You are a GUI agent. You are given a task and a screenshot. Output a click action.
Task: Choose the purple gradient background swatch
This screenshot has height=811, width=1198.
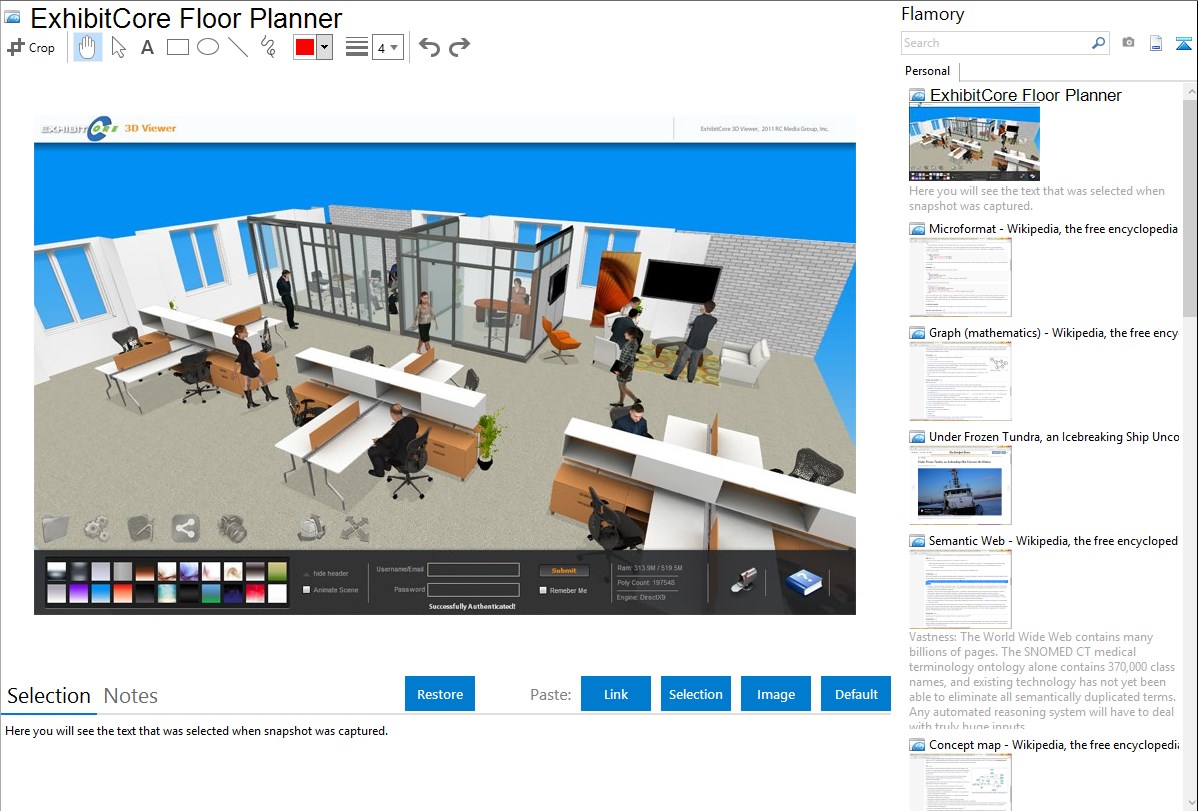[x=79, y=593]
